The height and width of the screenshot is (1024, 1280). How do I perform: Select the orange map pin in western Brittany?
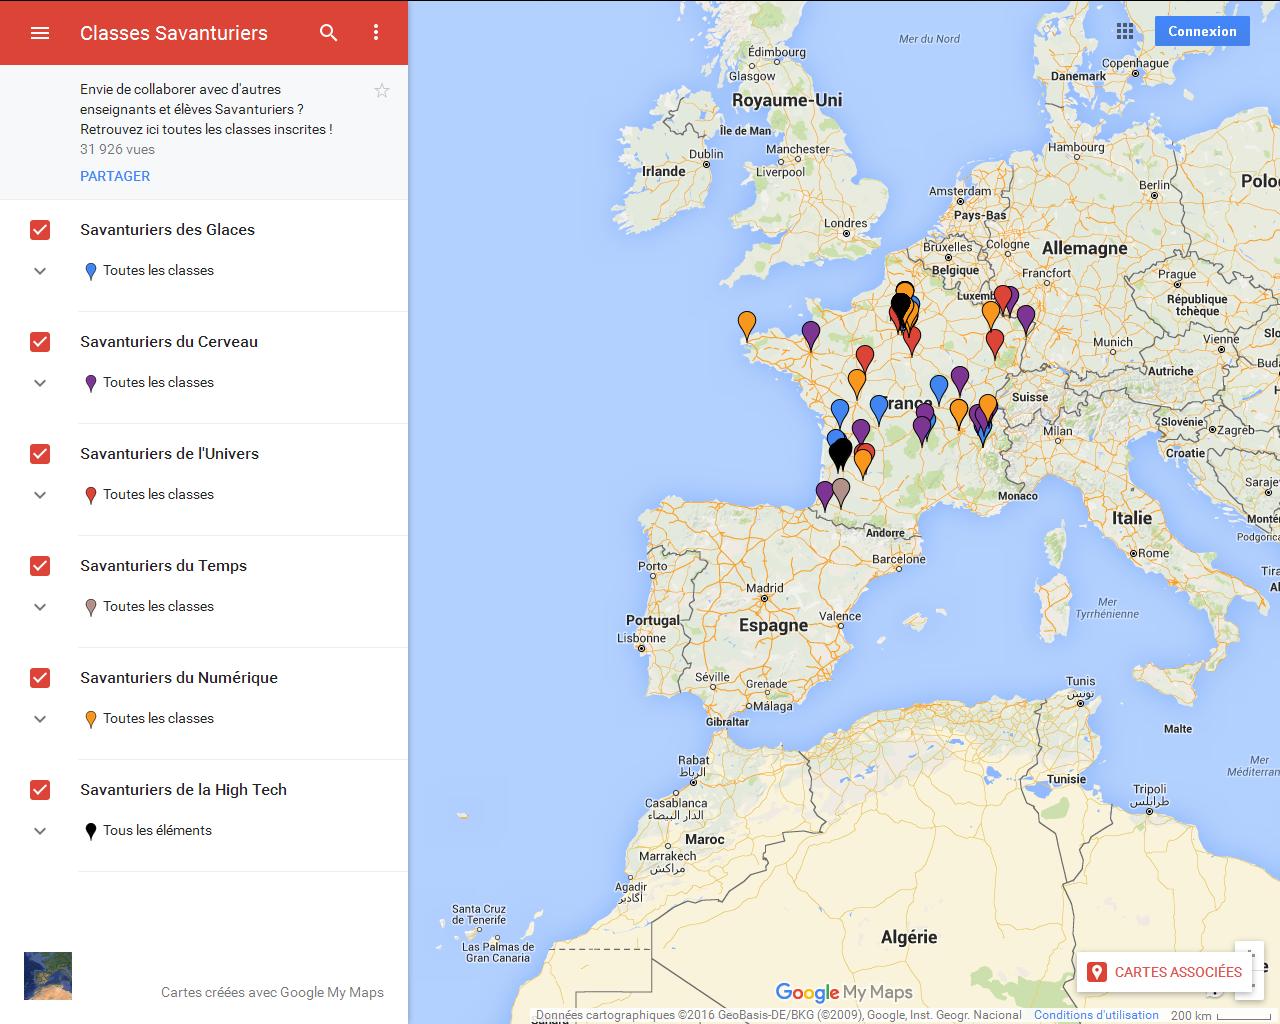pos(747,325)
